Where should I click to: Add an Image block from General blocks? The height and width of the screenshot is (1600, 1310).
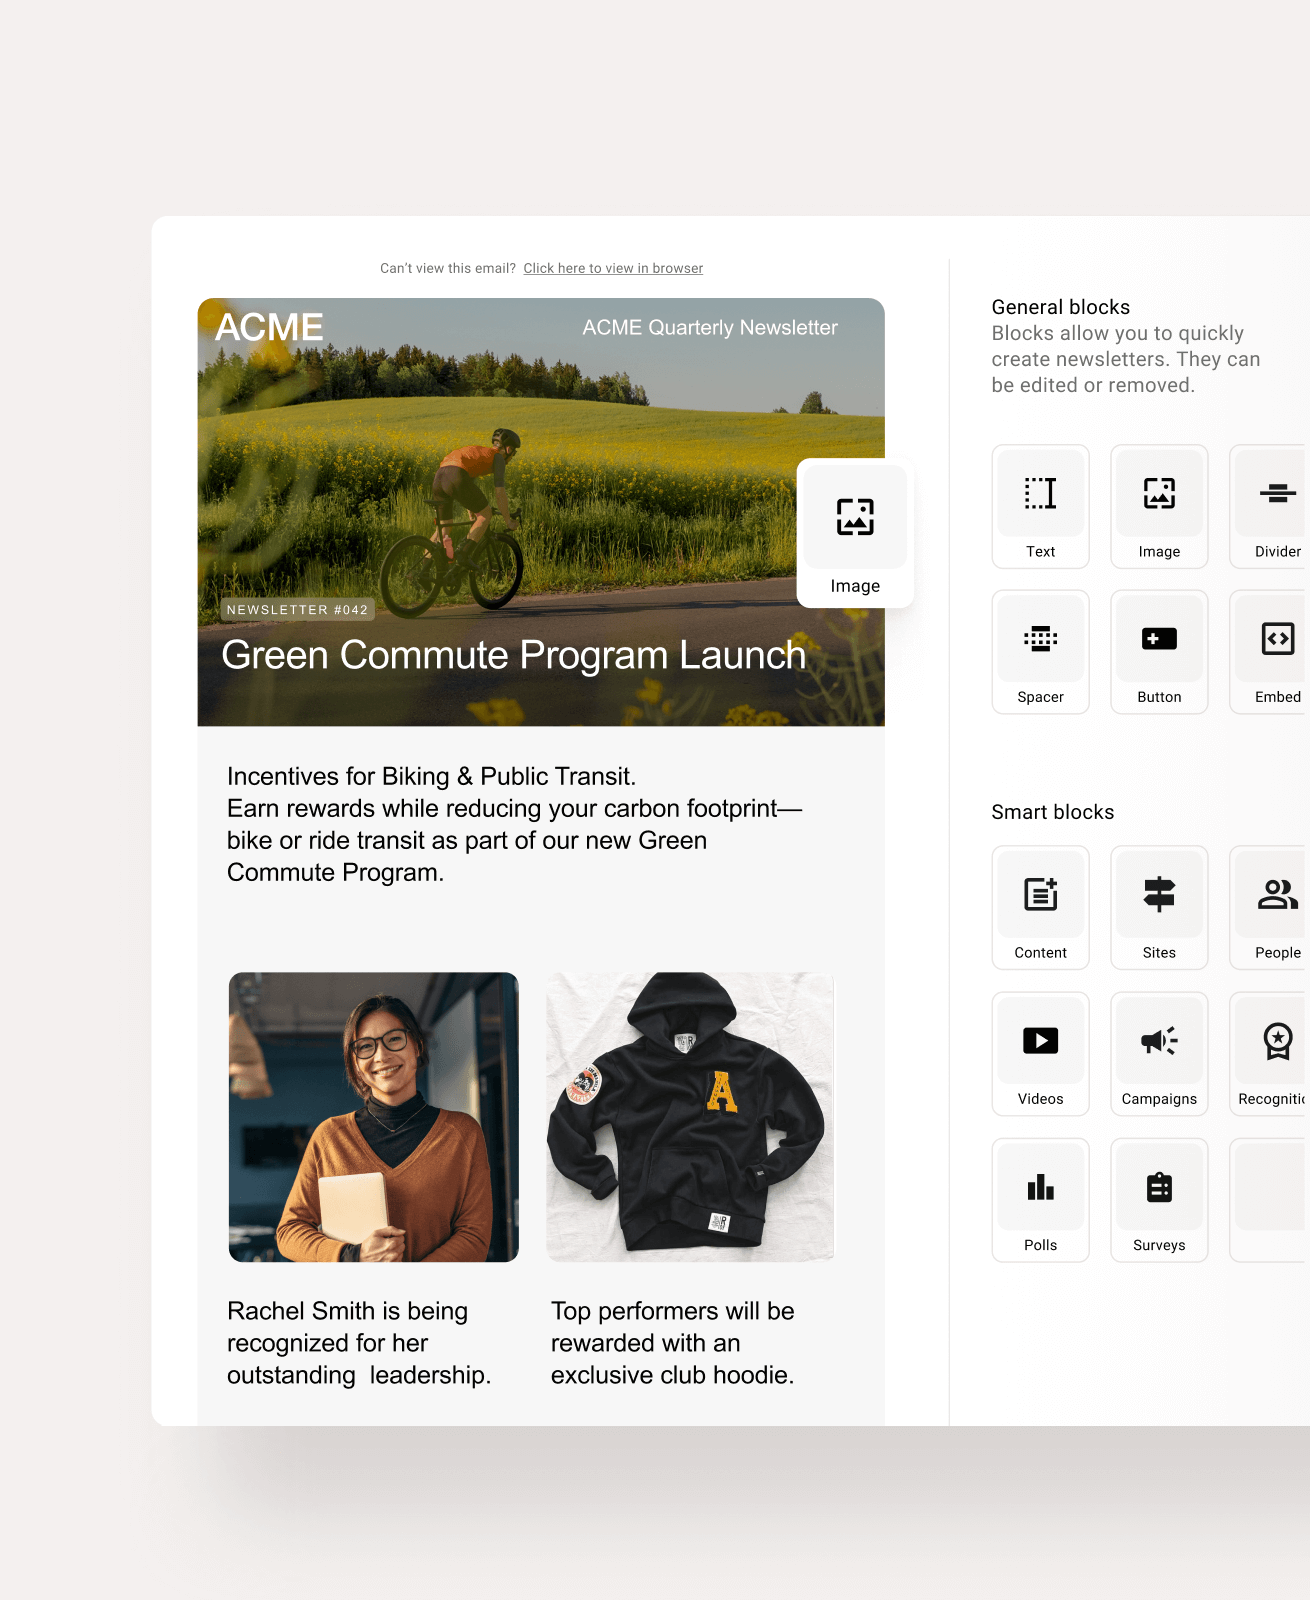1159,506
